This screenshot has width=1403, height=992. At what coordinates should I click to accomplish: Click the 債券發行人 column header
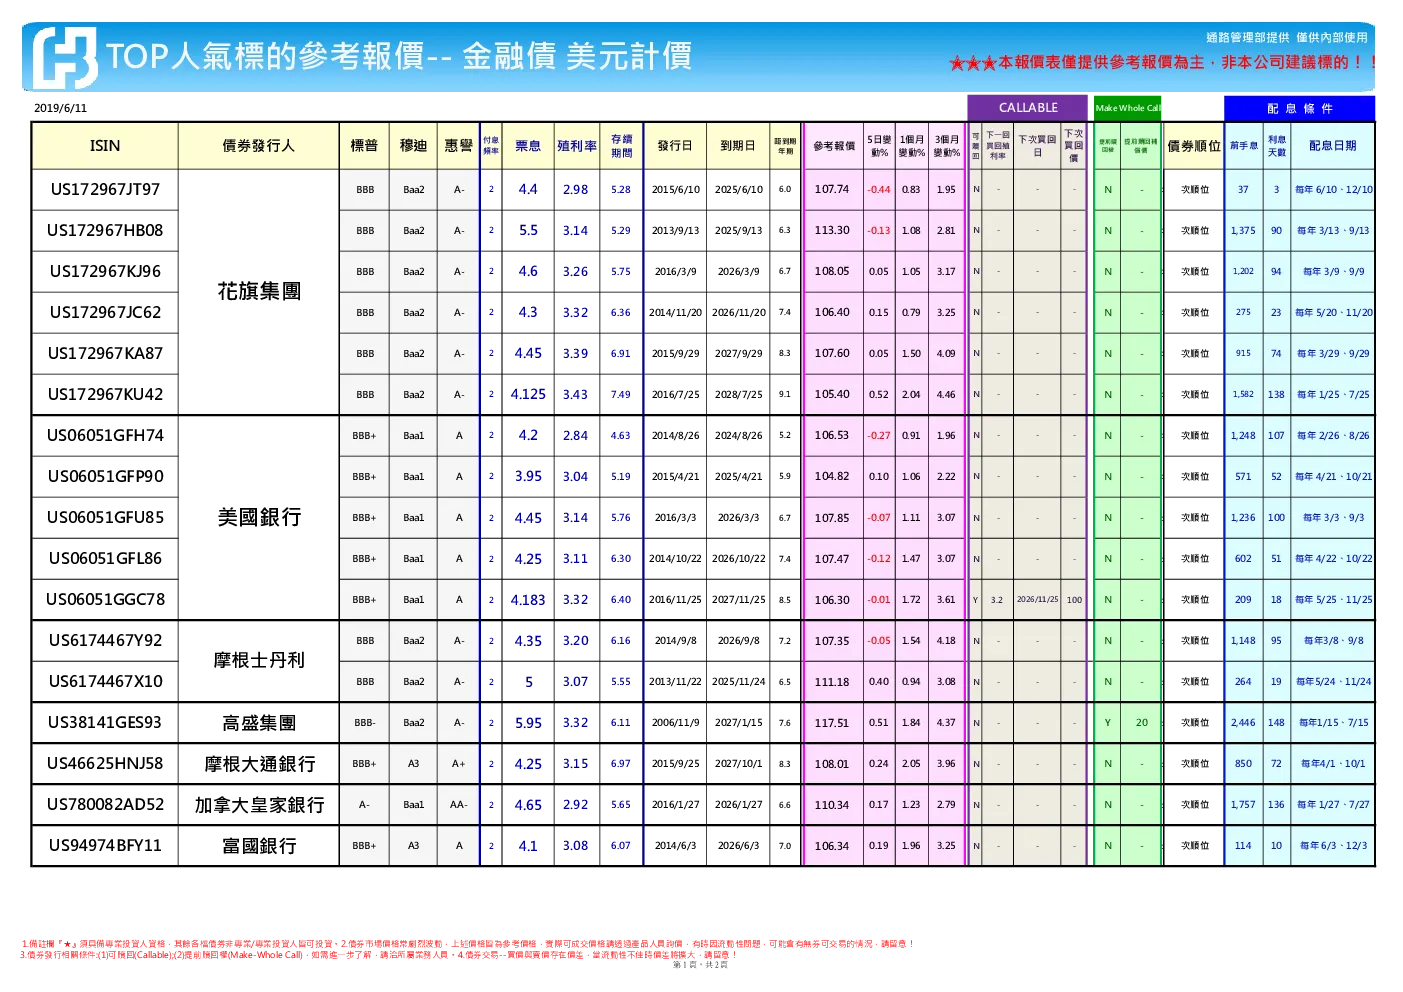point(258,146)
